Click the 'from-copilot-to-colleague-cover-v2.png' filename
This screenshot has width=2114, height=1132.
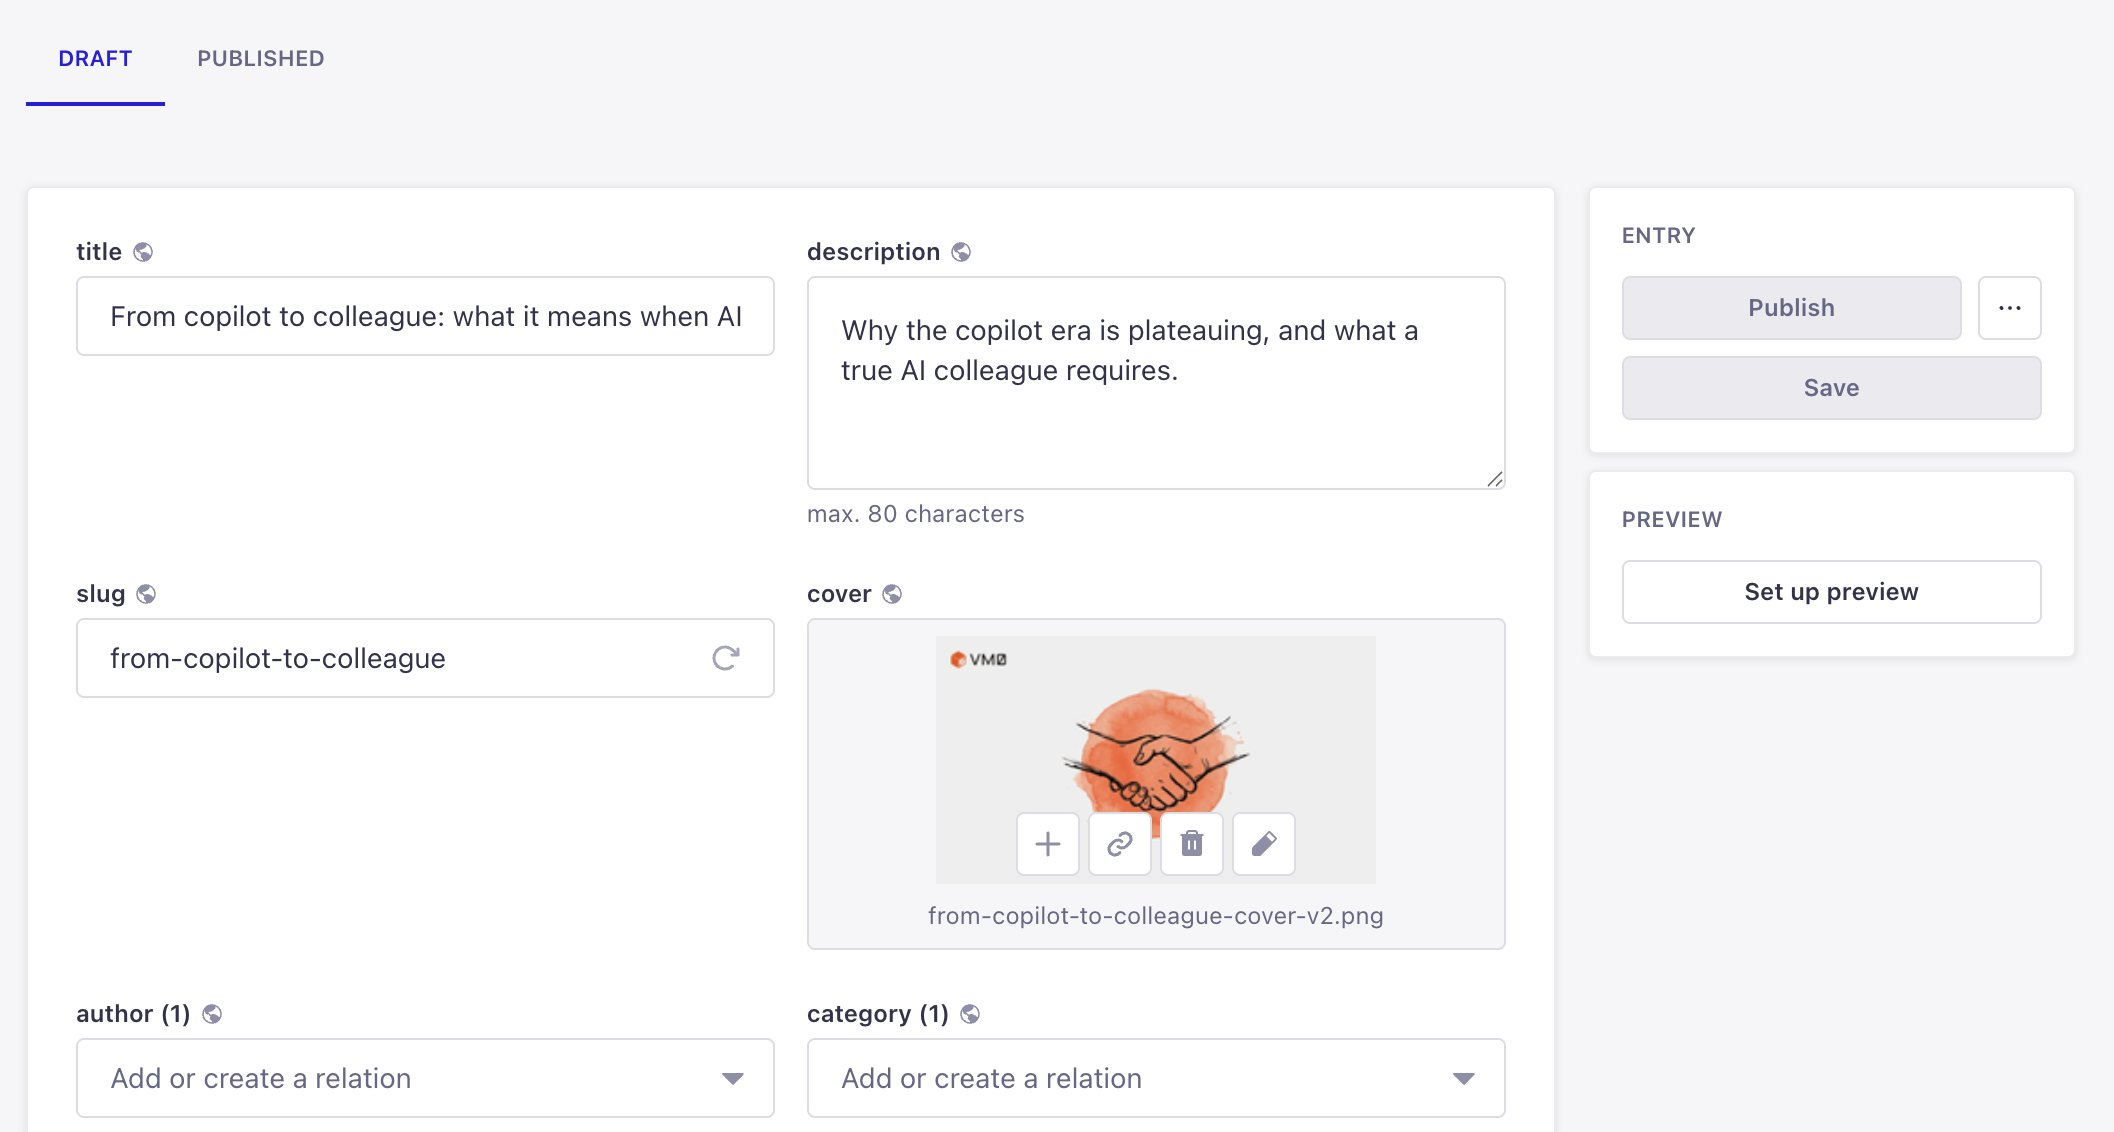(1156, 916)
